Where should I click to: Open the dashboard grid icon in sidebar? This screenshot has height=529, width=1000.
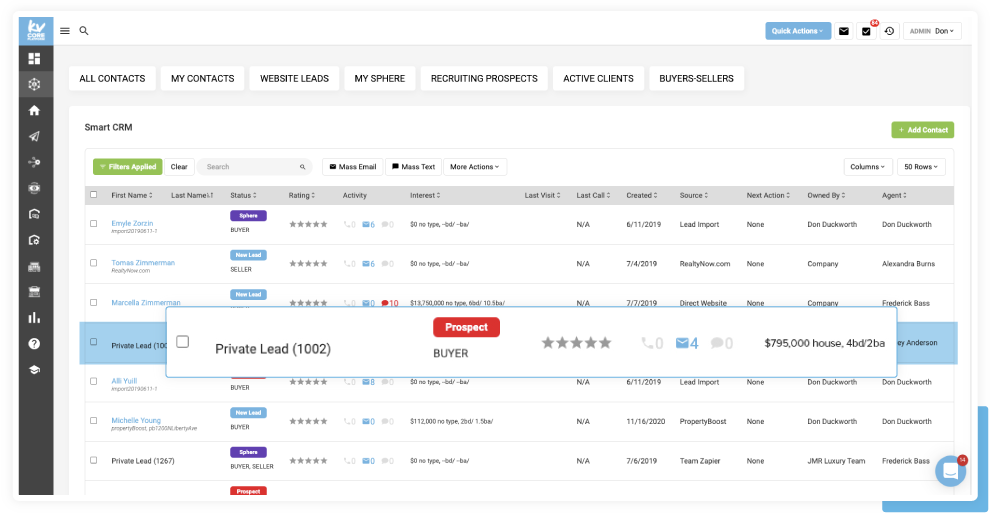pyautogui.click(x=34, y=59)
